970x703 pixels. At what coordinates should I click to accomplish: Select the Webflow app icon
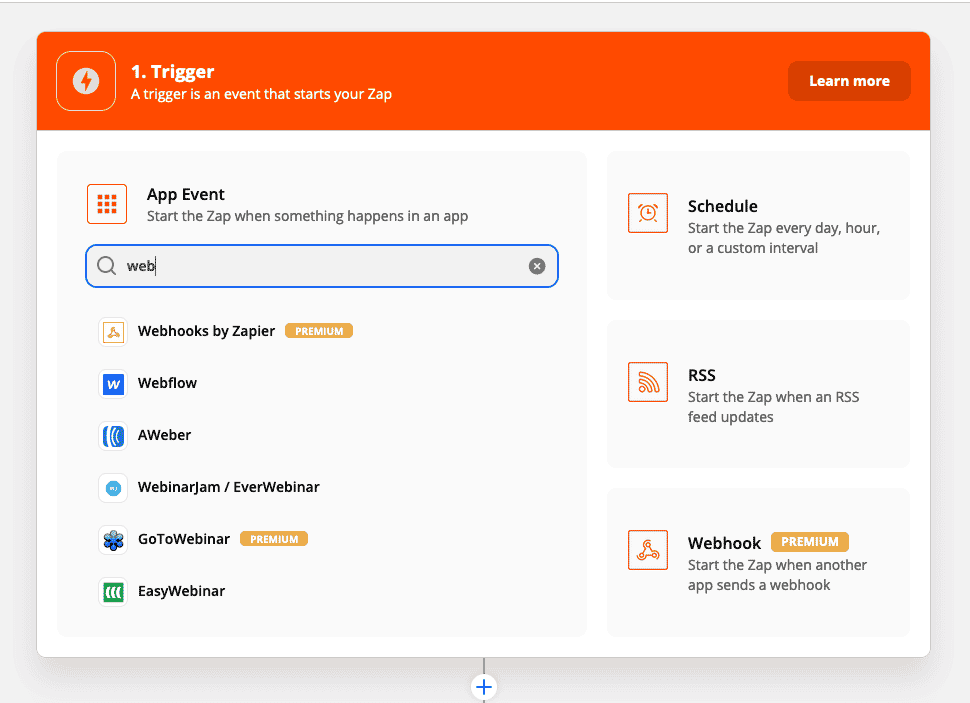coord(113,384)
